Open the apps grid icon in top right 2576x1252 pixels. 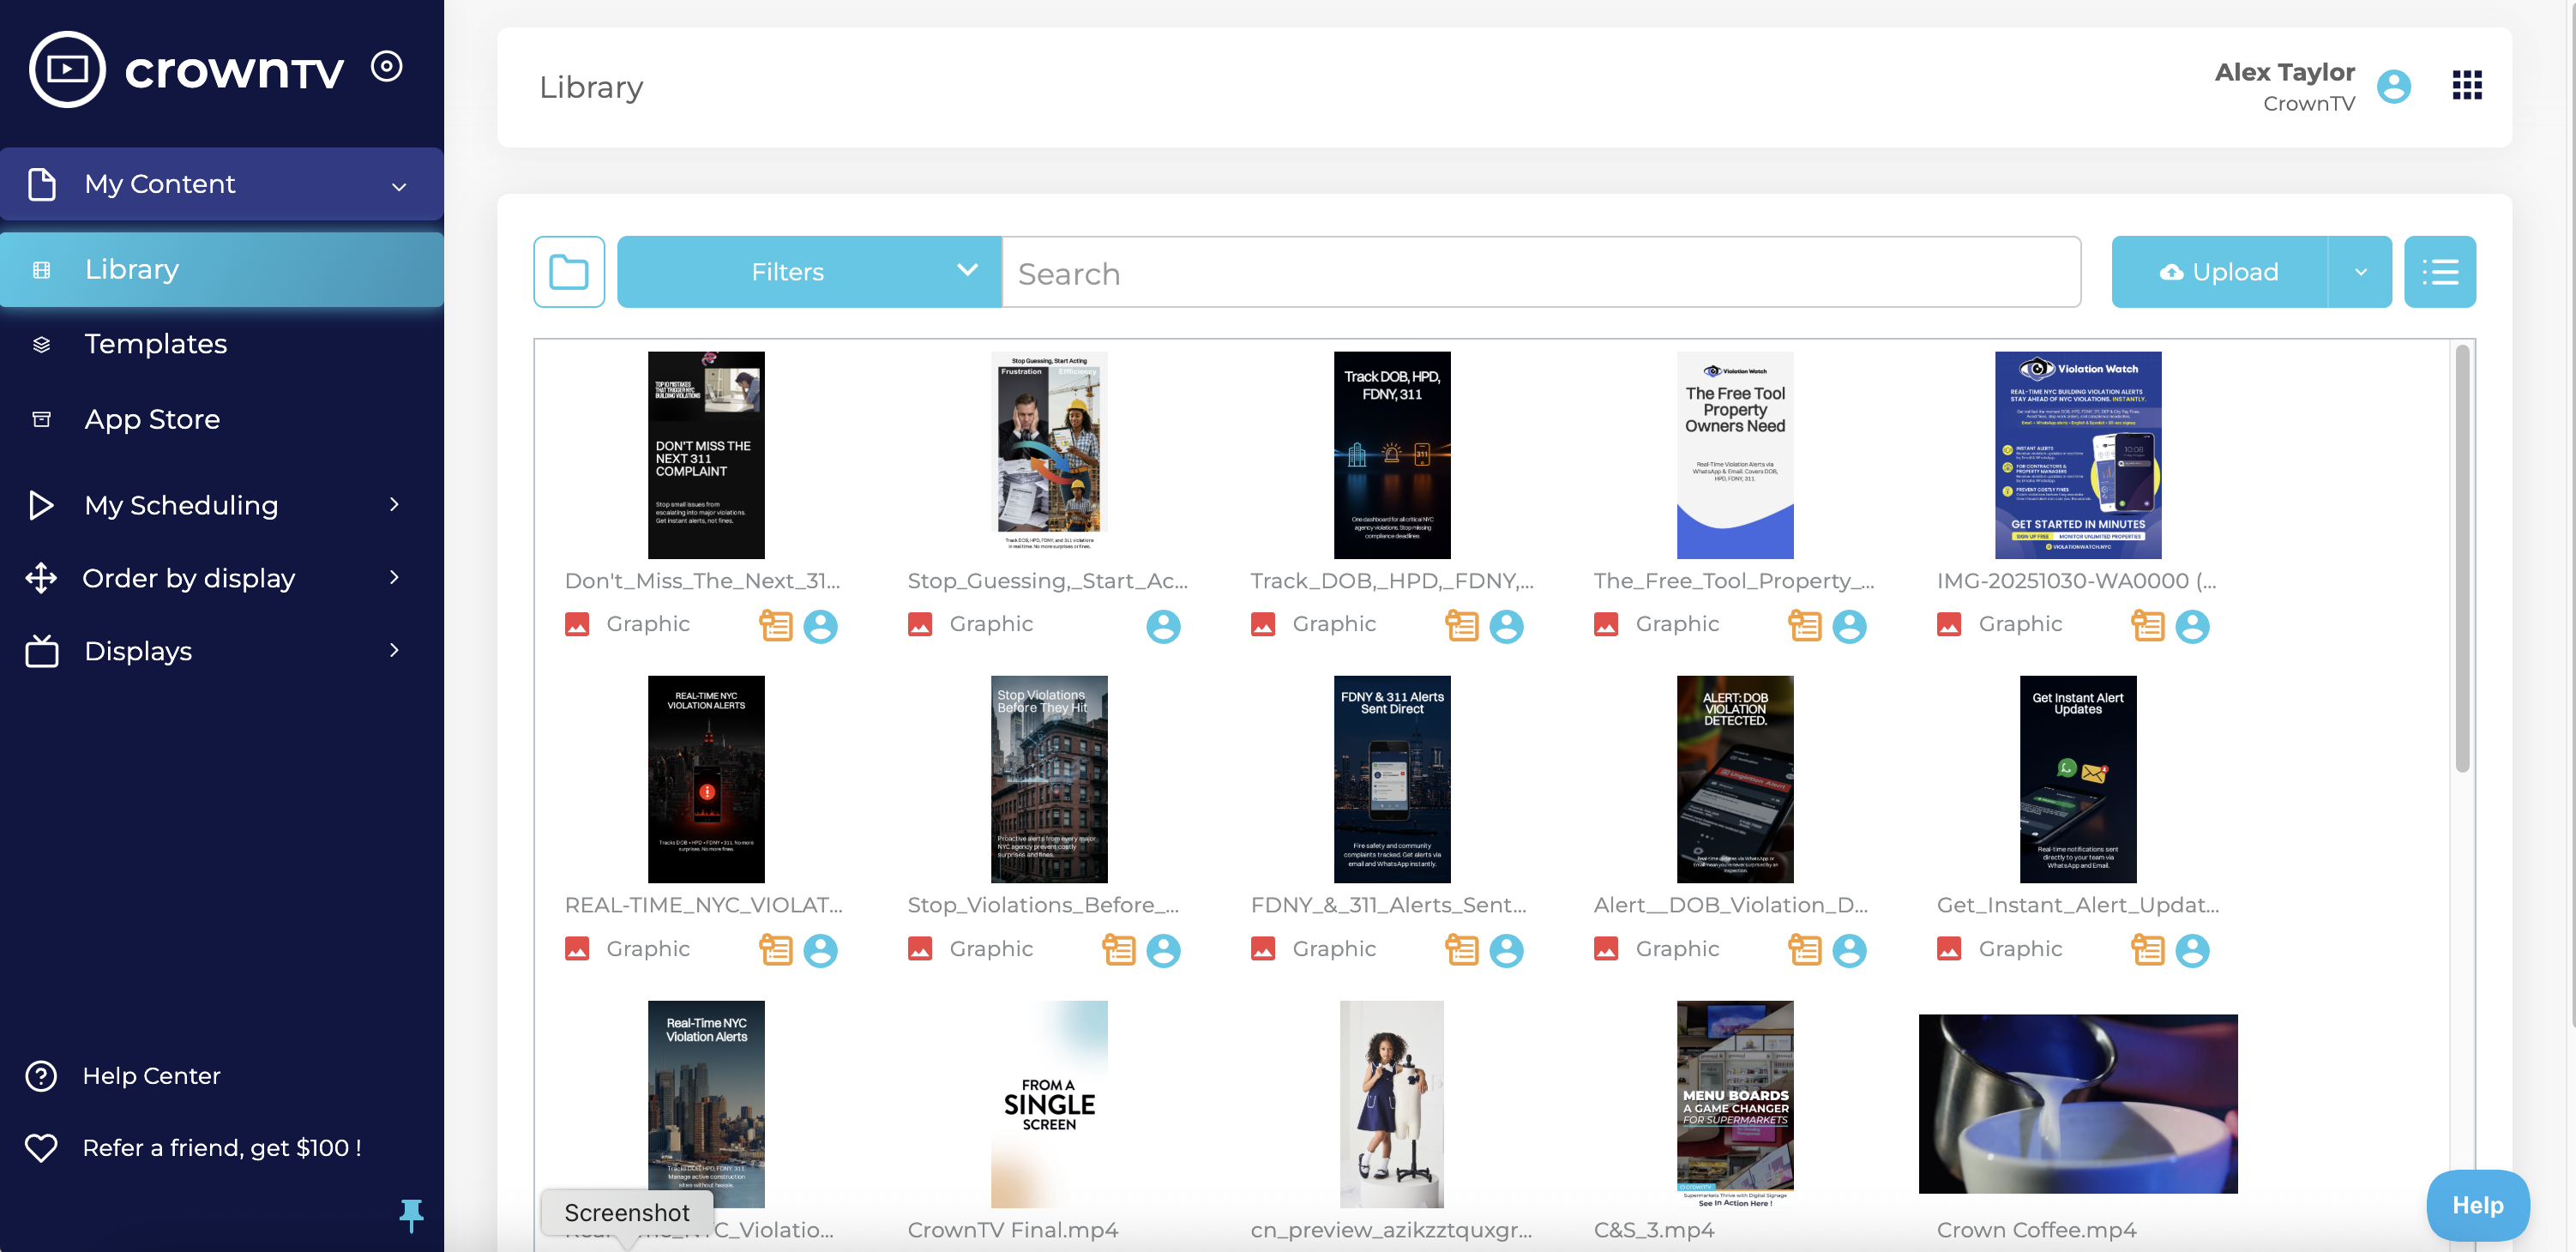pyautogui.click(x=2466, y=86)
